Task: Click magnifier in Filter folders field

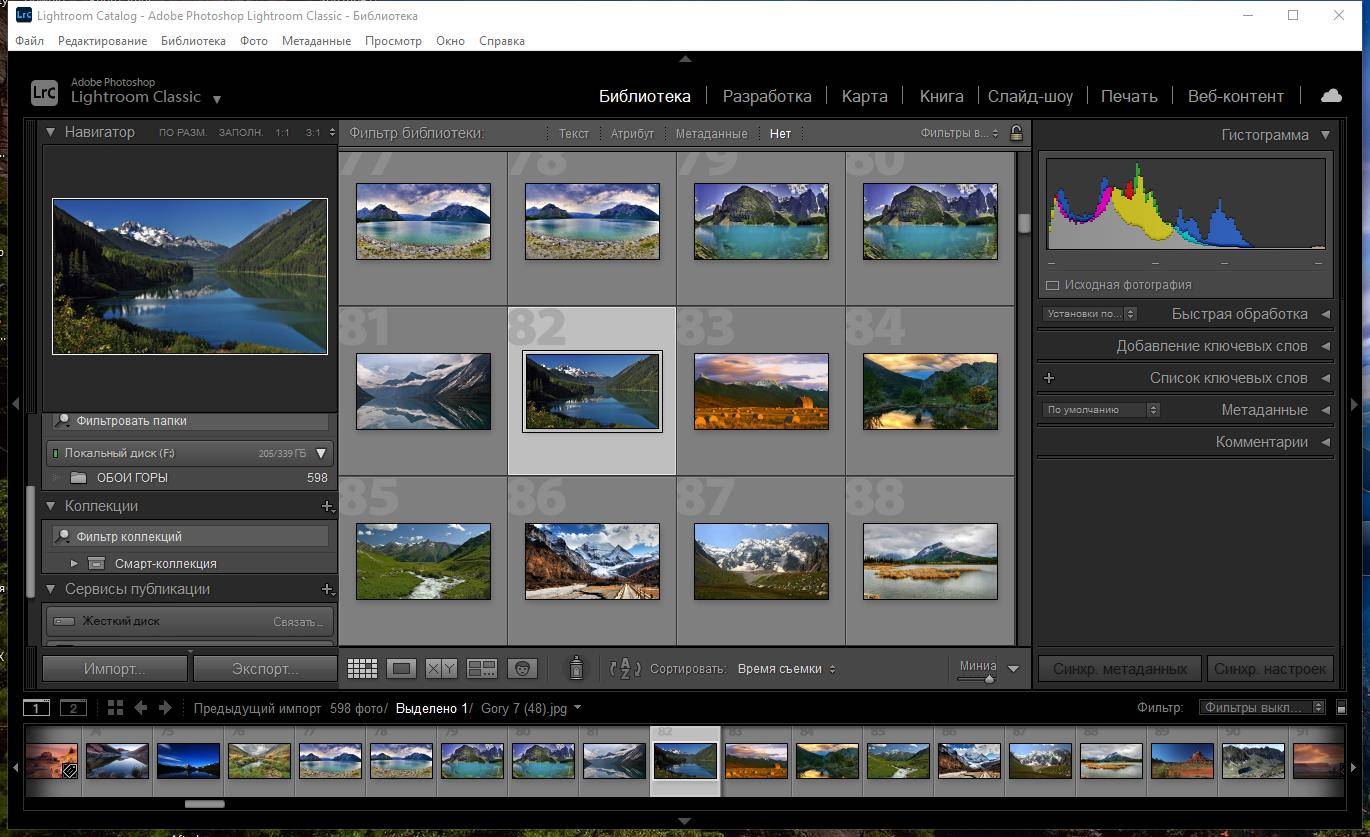Action: (63, 421)
